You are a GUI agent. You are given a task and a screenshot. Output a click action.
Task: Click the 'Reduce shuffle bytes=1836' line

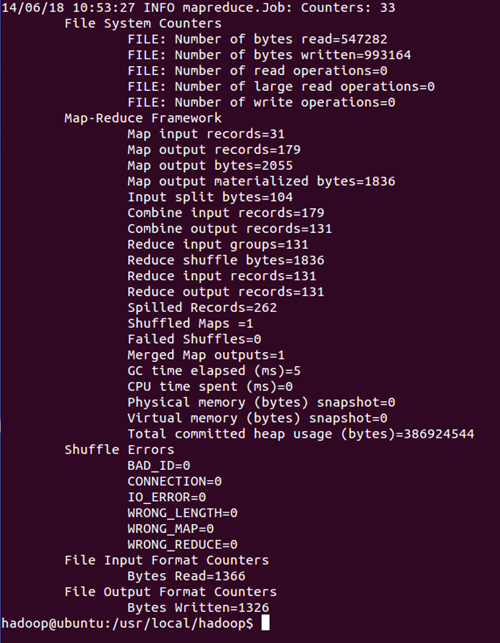[x=226, y=260]
